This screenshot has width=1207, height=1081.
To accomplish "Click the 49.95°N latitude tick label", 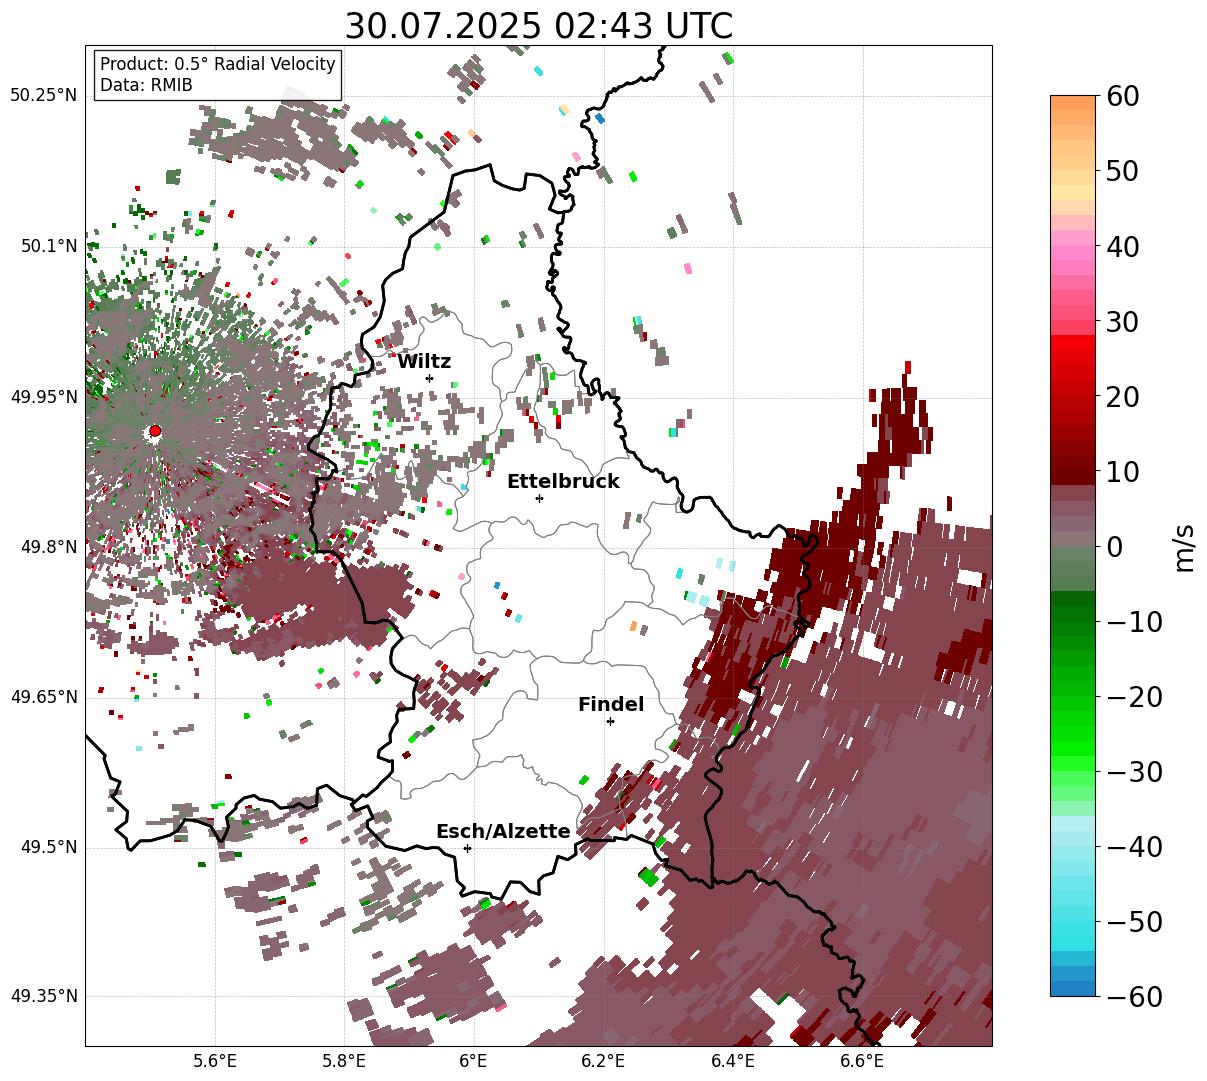I will [x=43, y=397].
